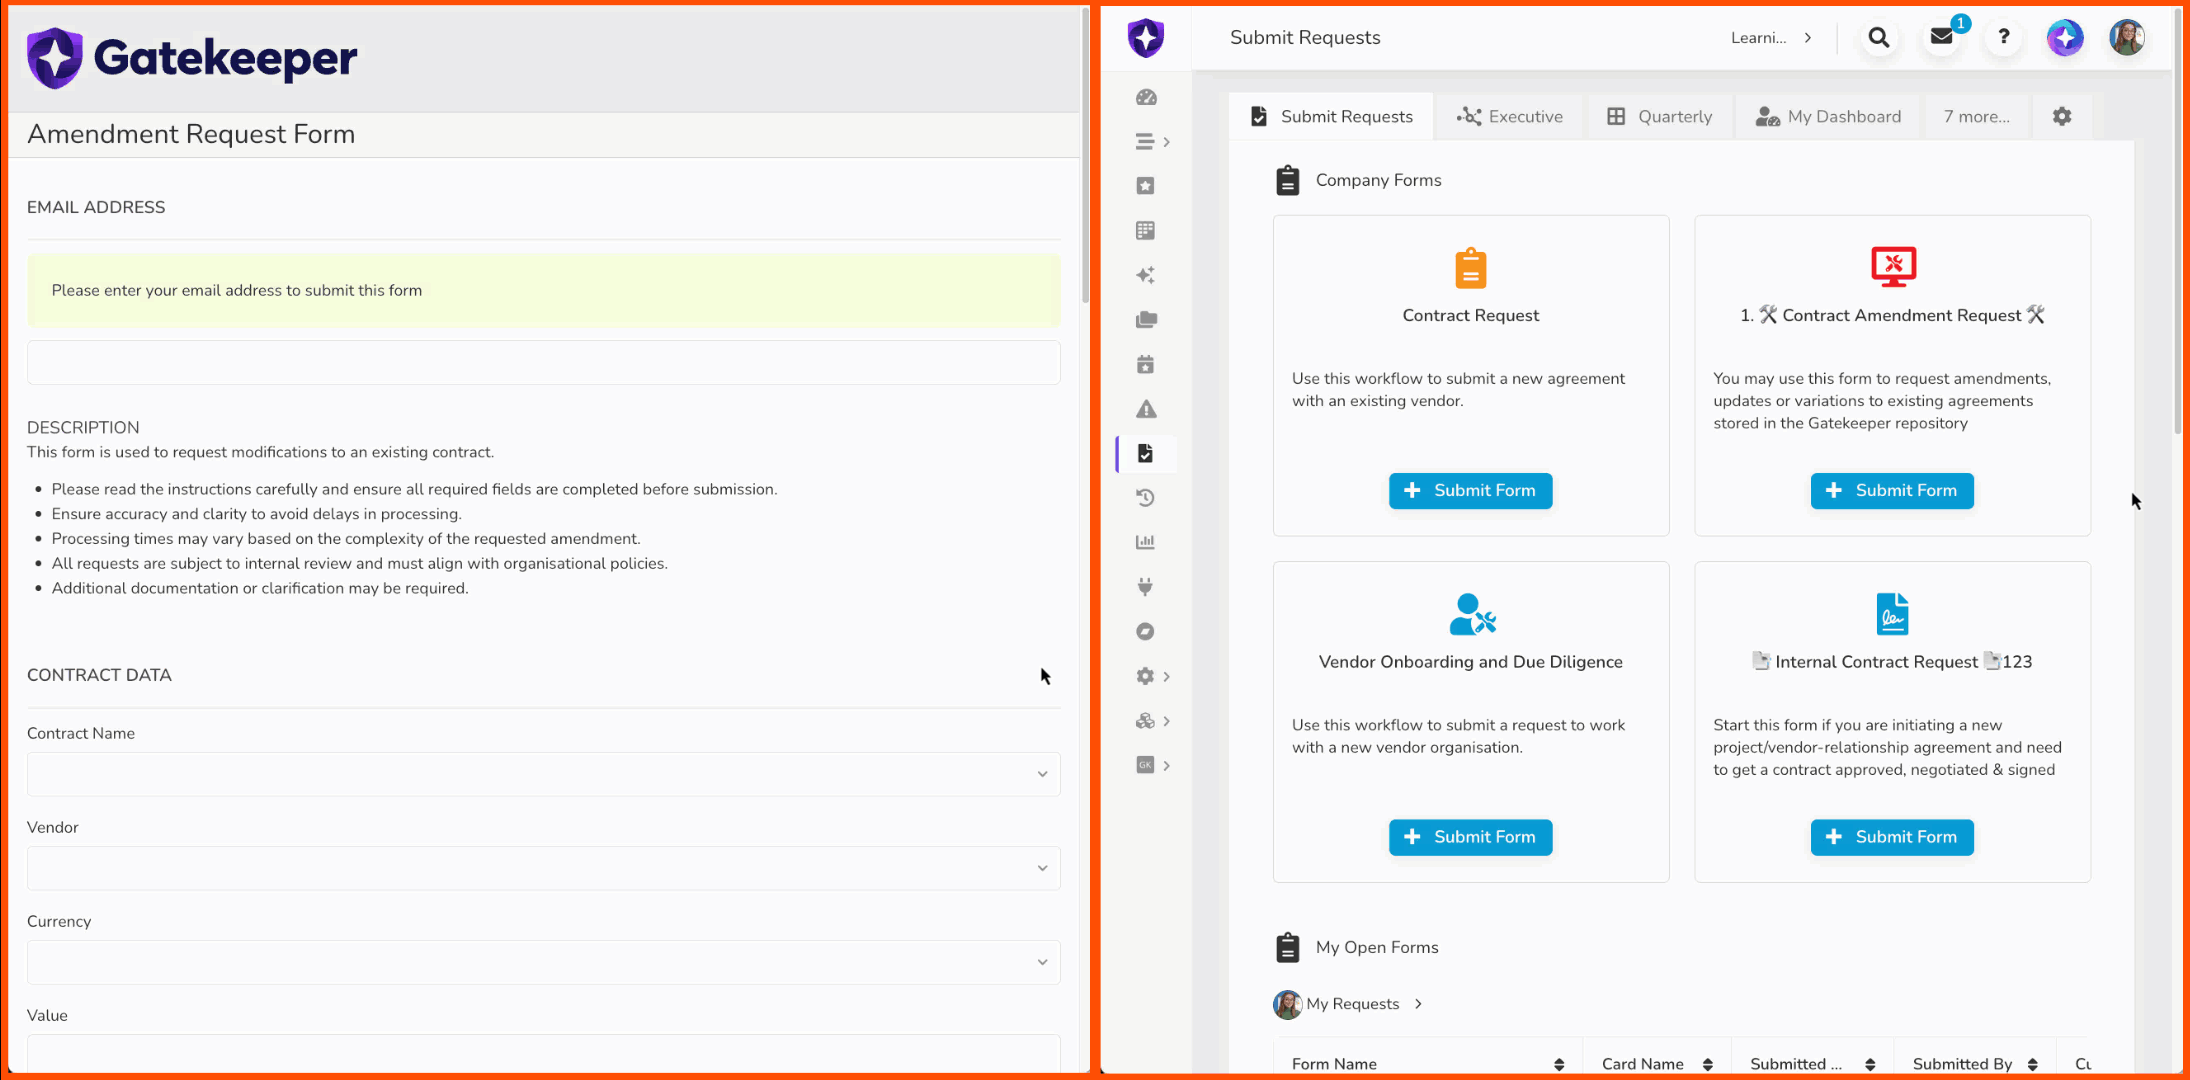Click the starred favorites icon in sidebar
2190x1080 pixels.
pyautogui.click(x=1146, y=186)
